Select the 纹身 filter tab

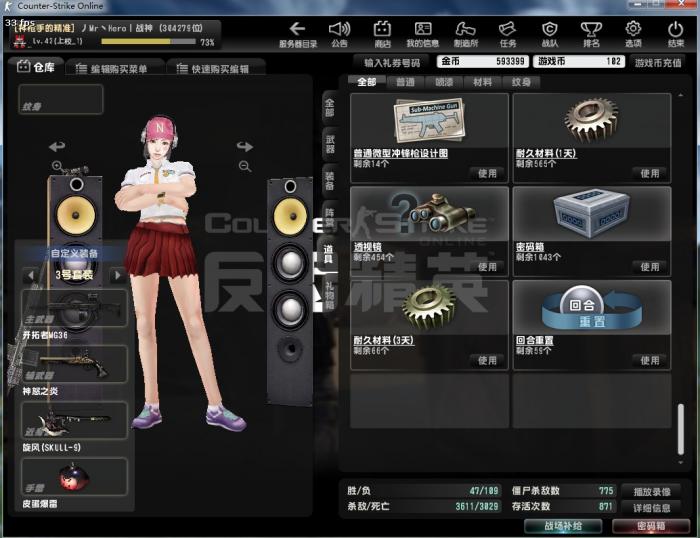[x=521, y=82]
